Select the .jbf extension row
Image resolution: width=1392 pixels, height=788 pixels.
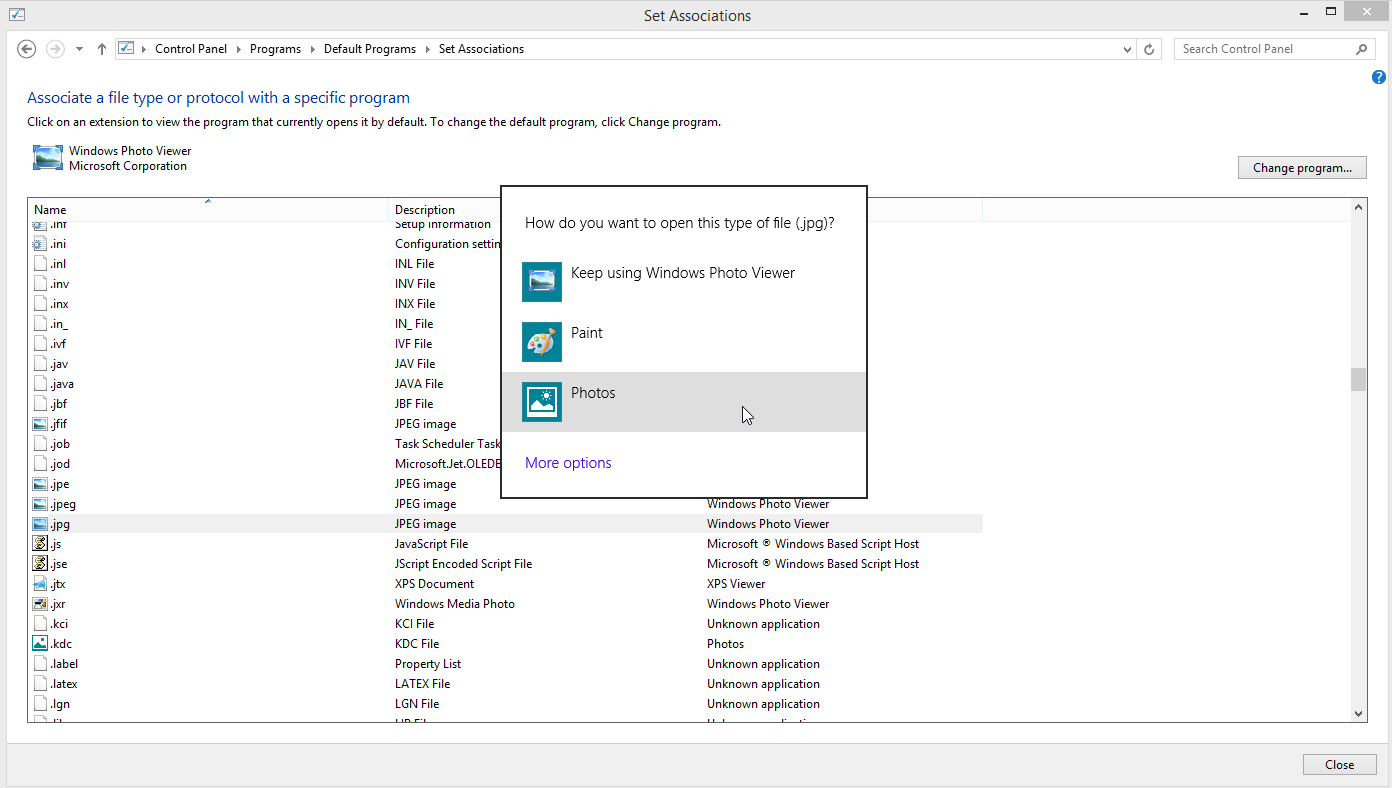click(x=505, y=404)
